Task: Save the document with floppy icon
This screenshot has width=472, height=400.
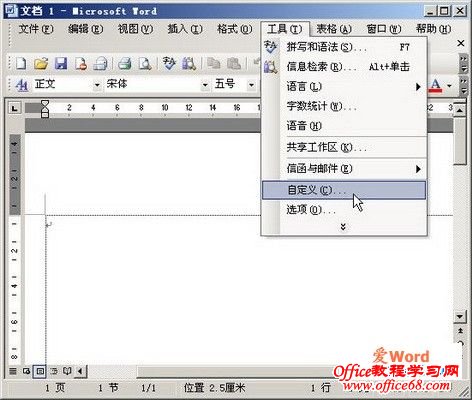Action: click(61, 63)
